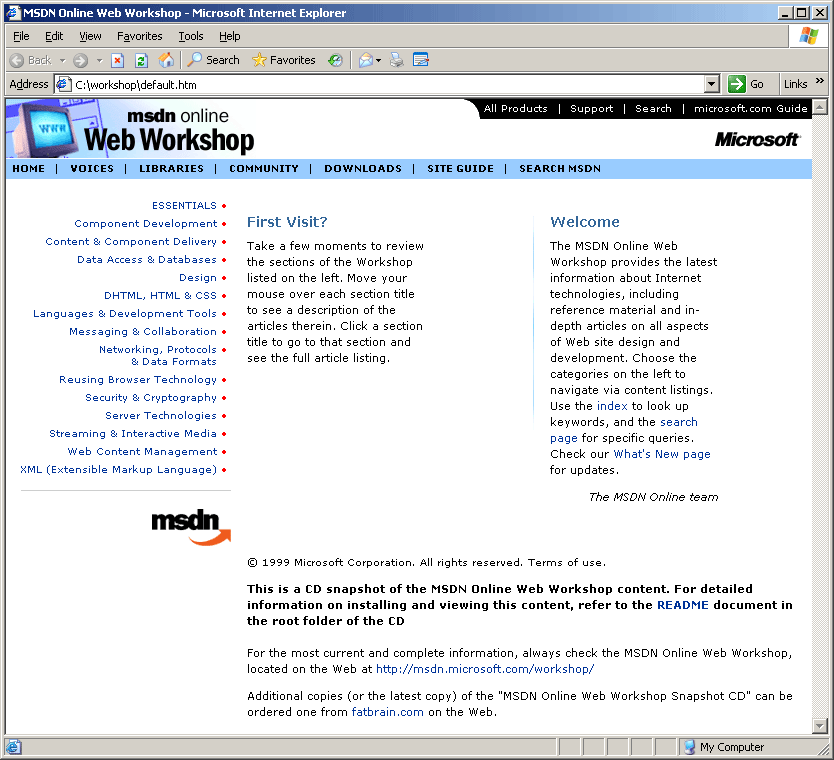Expand the Address bar dropdown list
Image resolution: width=834 pixels, height=760 pixels.
pos(712,84)
